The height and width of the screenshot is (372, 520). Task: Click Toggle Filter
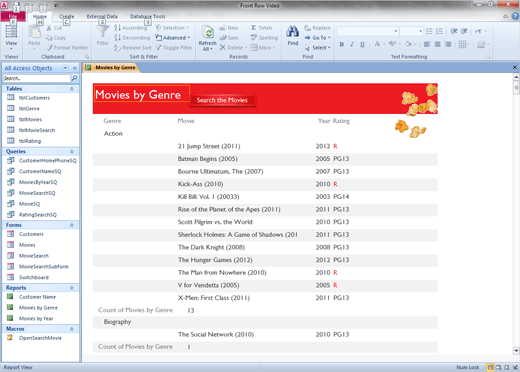tap(174, 48)
